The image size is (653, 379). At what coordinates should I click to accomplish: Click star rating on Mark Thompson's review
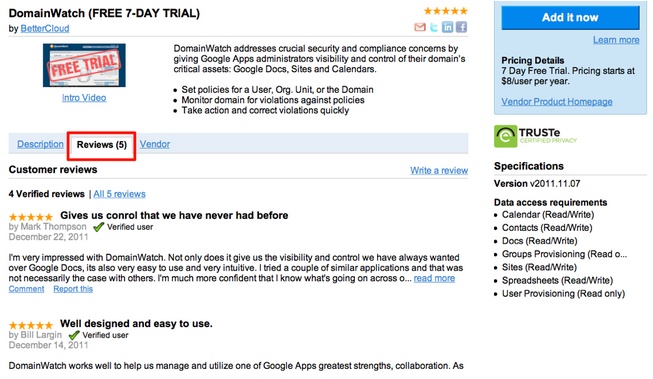tap(31, 217)
